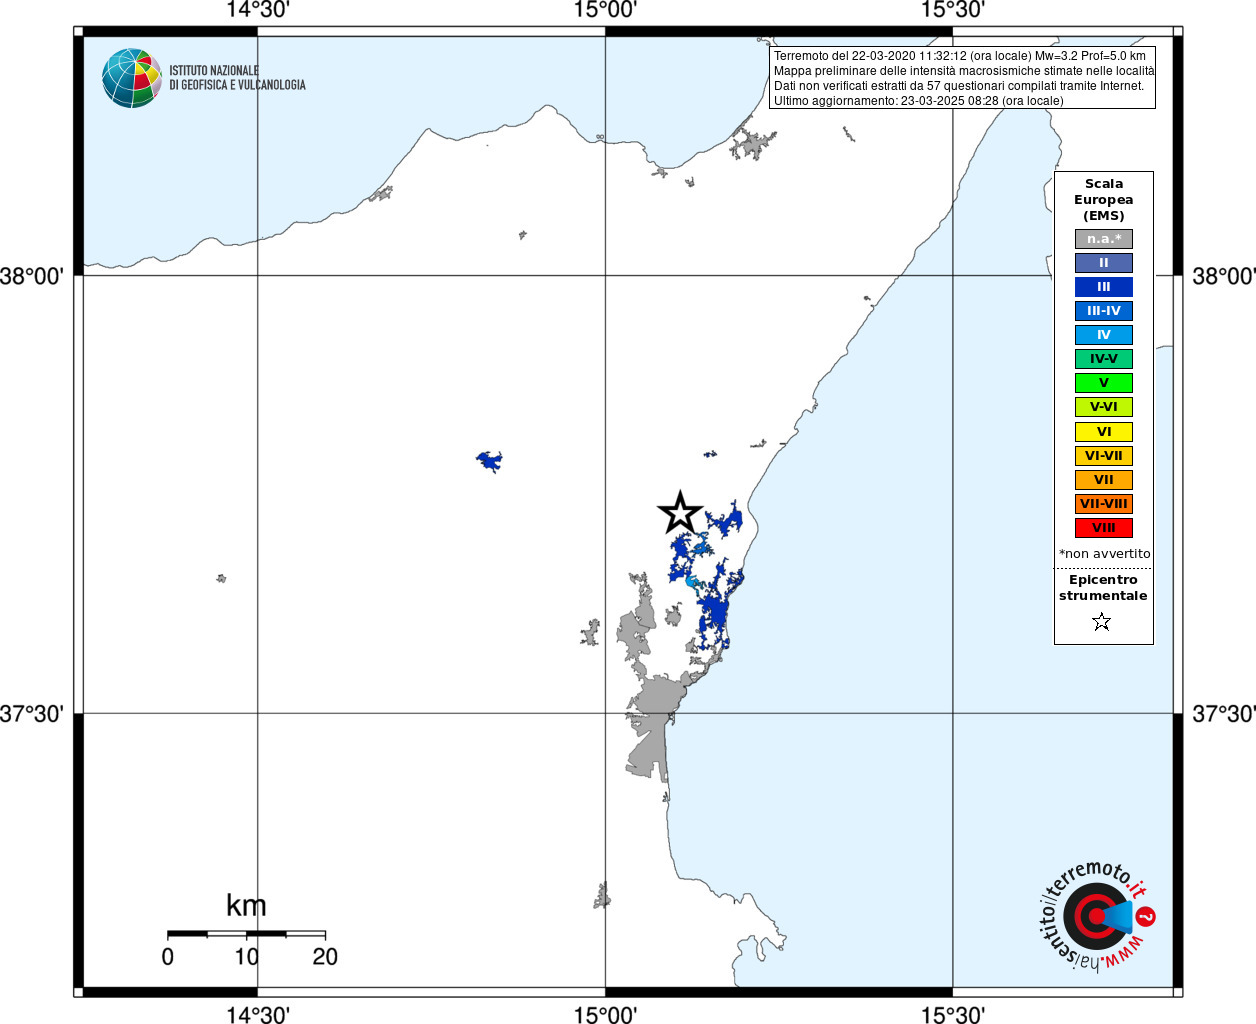Screen dimensions: 1256x1024
Task: Click the 'Ultimo aggiornamento: 23-03-2025' line
Action: coord(919,101)
